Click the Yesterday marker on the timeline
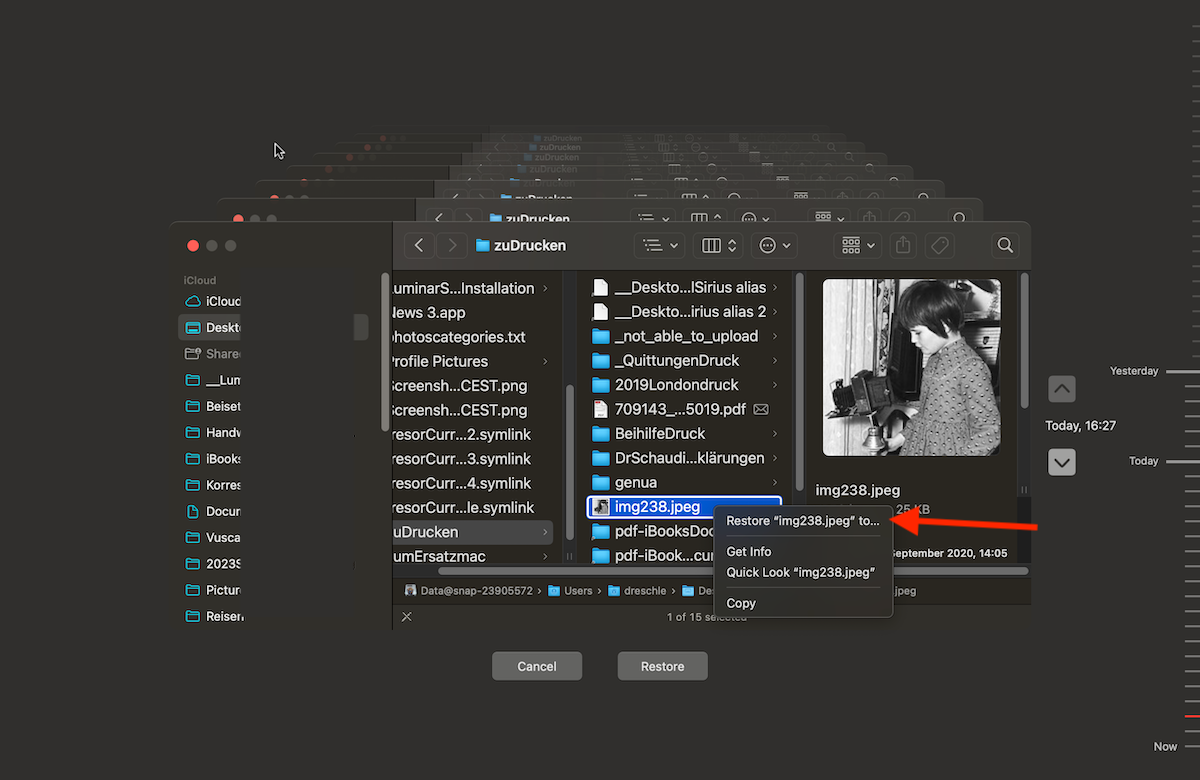The width and height of the screenshot is (1200, 780). [1134, 371]
